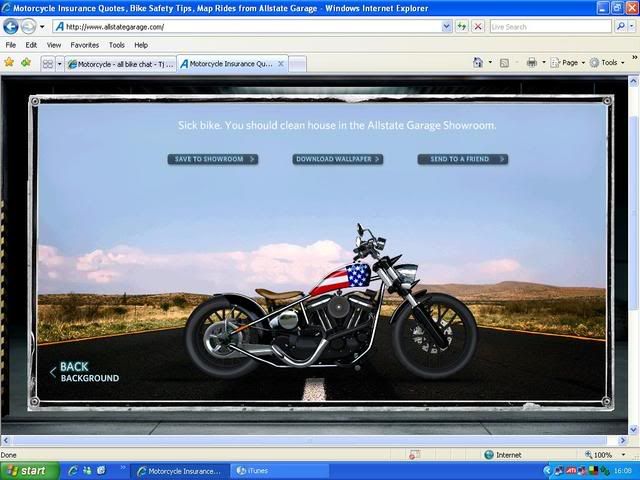Screen dimensions: 640x480
Task: Click the red Stop loading icon
Action: tap(478, 27)
